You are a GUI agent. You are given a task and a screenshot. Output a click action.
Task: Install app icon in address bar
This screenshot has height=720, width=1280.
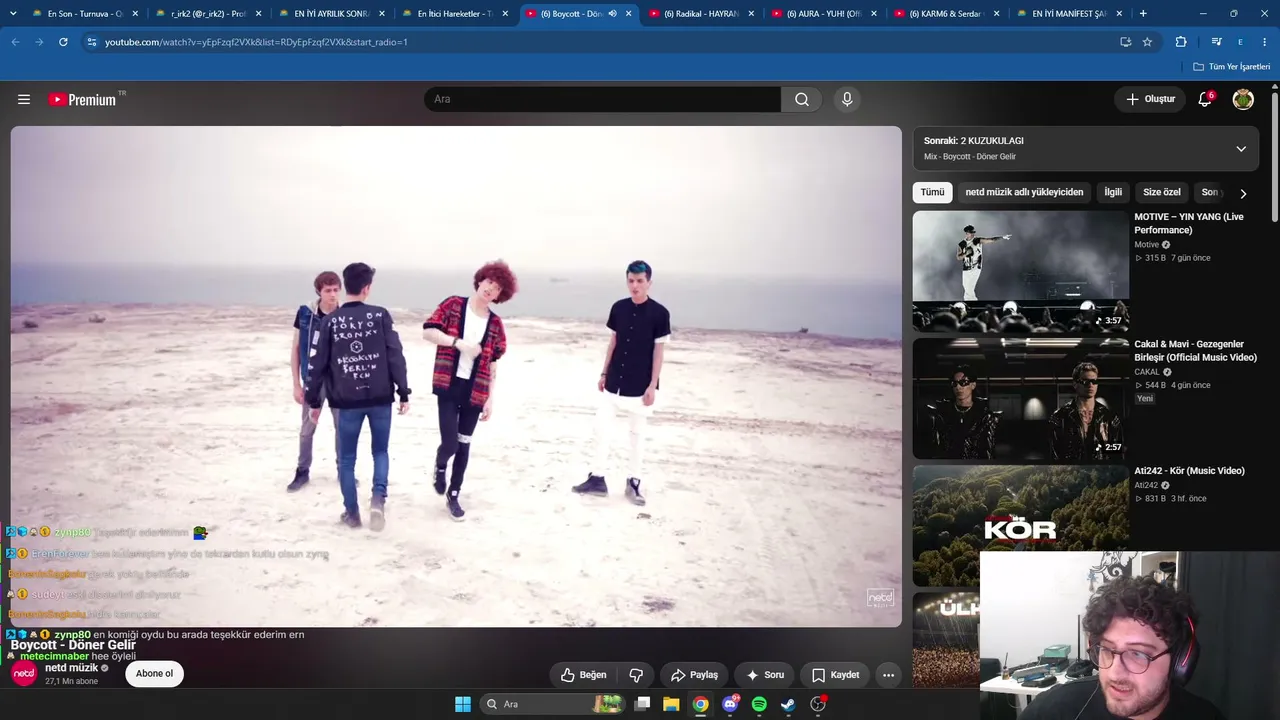click(1125, 42)
